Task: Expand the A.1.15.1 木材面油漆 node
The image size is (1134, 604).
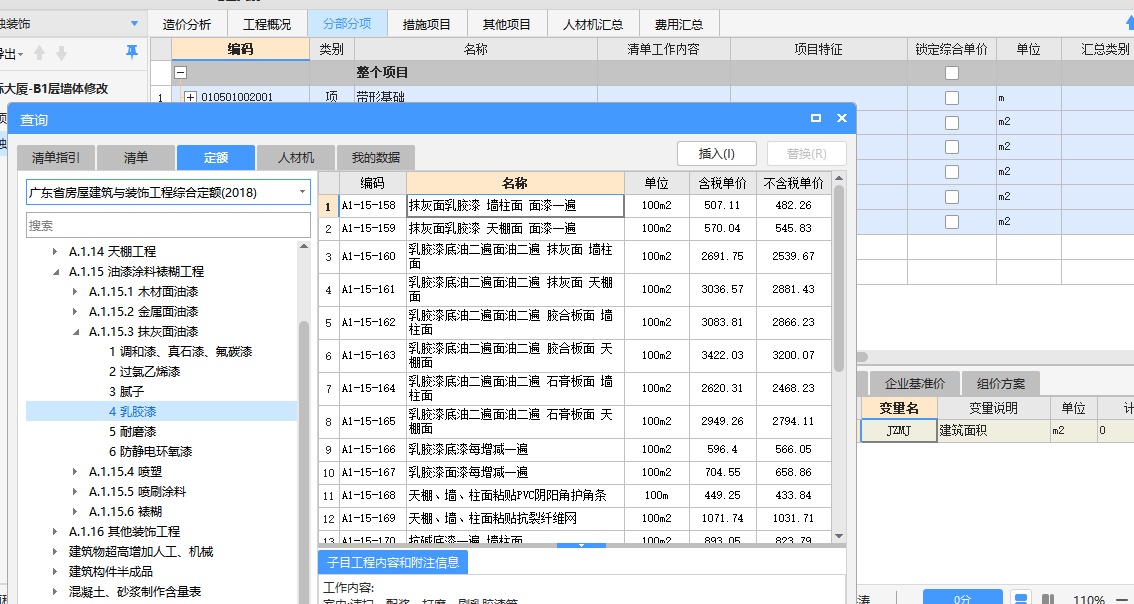Action: point(76,292)
